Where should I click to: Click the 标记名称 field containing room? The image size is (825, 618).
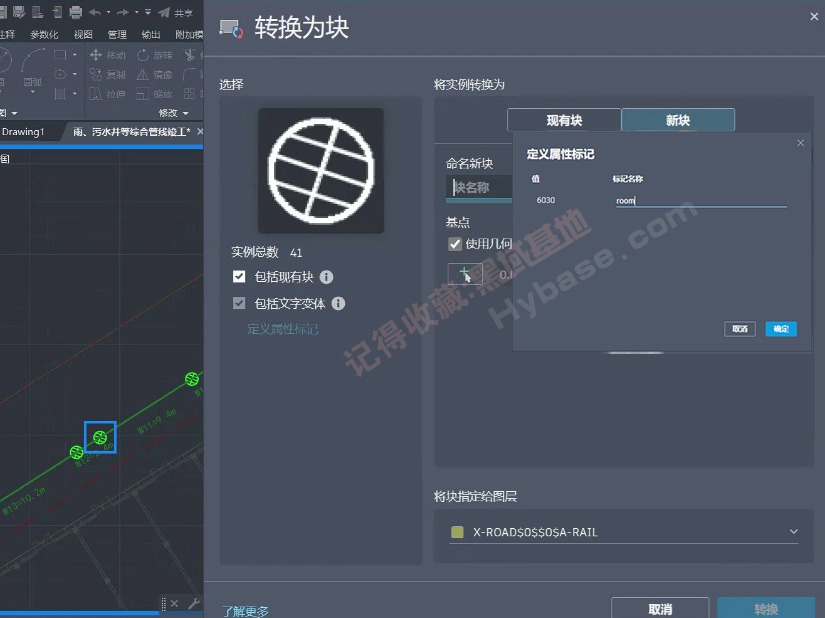coord(701,200)
